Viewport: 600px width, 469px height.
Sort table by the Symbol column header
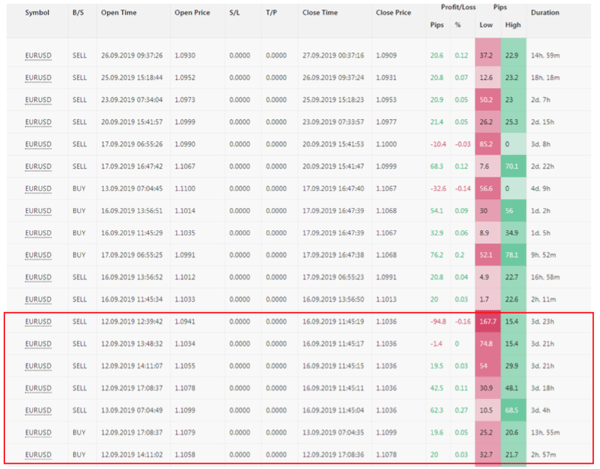pyautogui.click(x=37, y=13)
